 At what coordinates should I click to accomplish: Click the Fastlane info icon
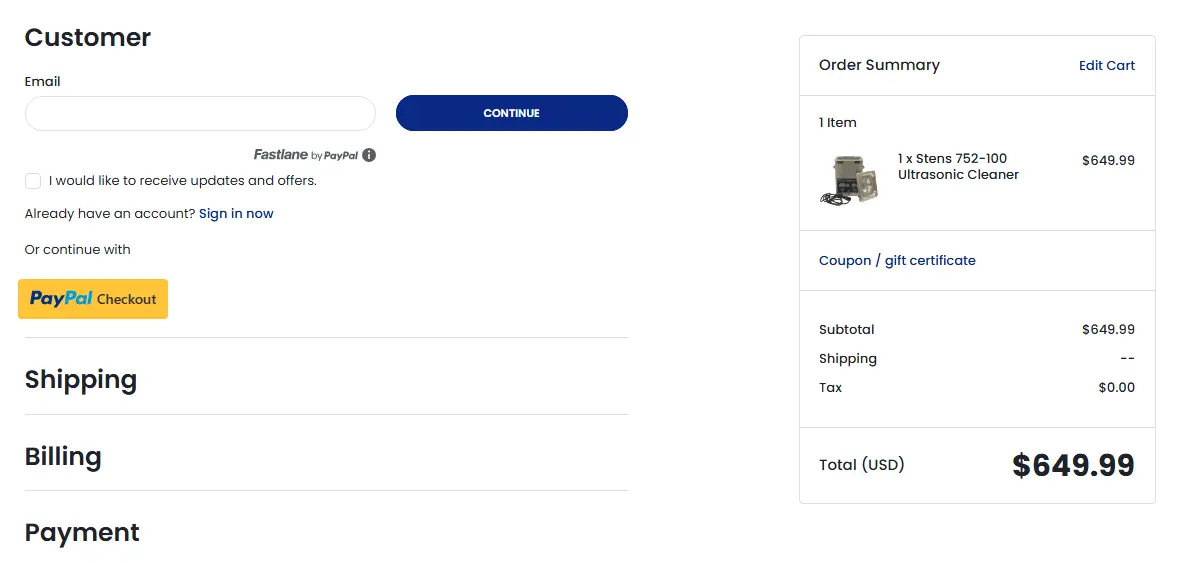coord(369,155)
